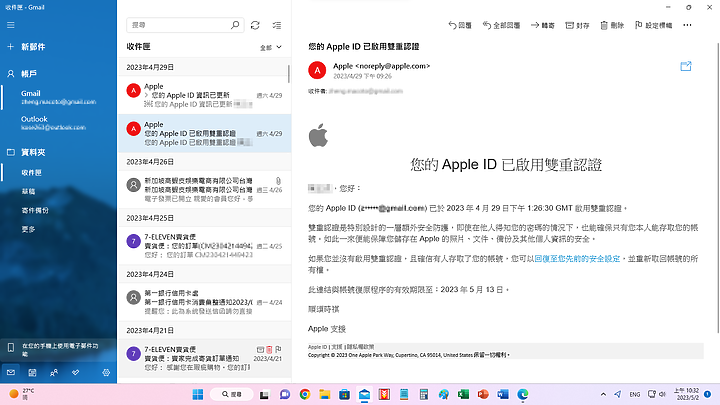Open Mail settings gear
The height and width of the screenshot is (405, 720).
(x=106, y=372)
